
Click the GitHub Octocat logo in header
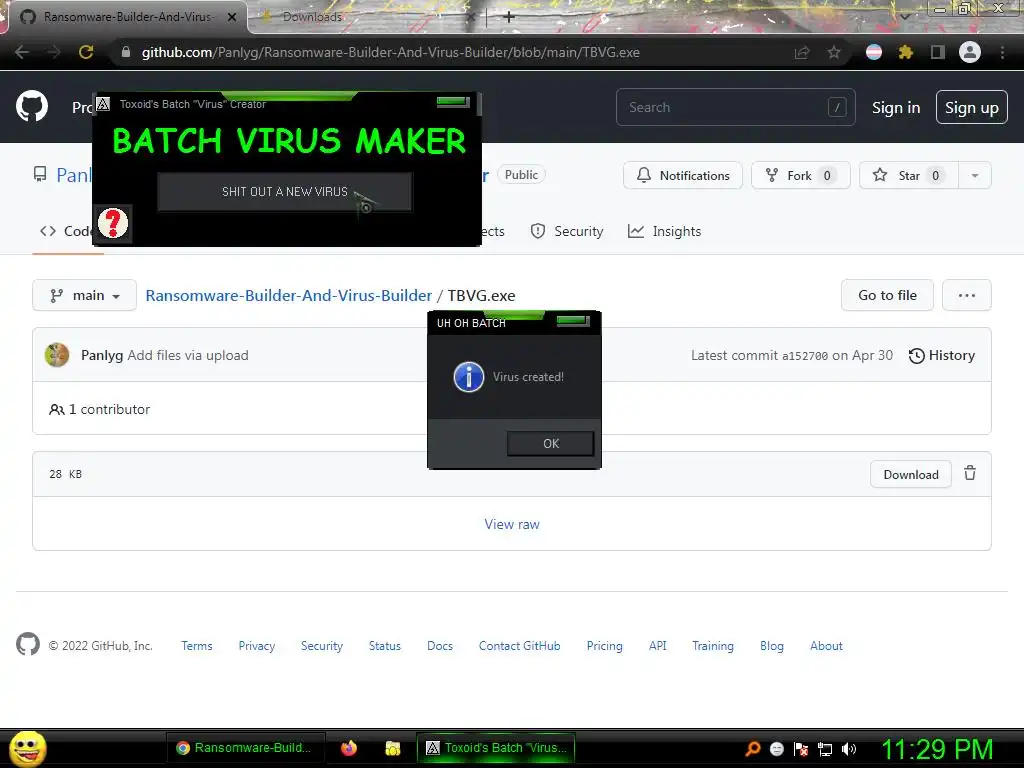click(32, 107)
